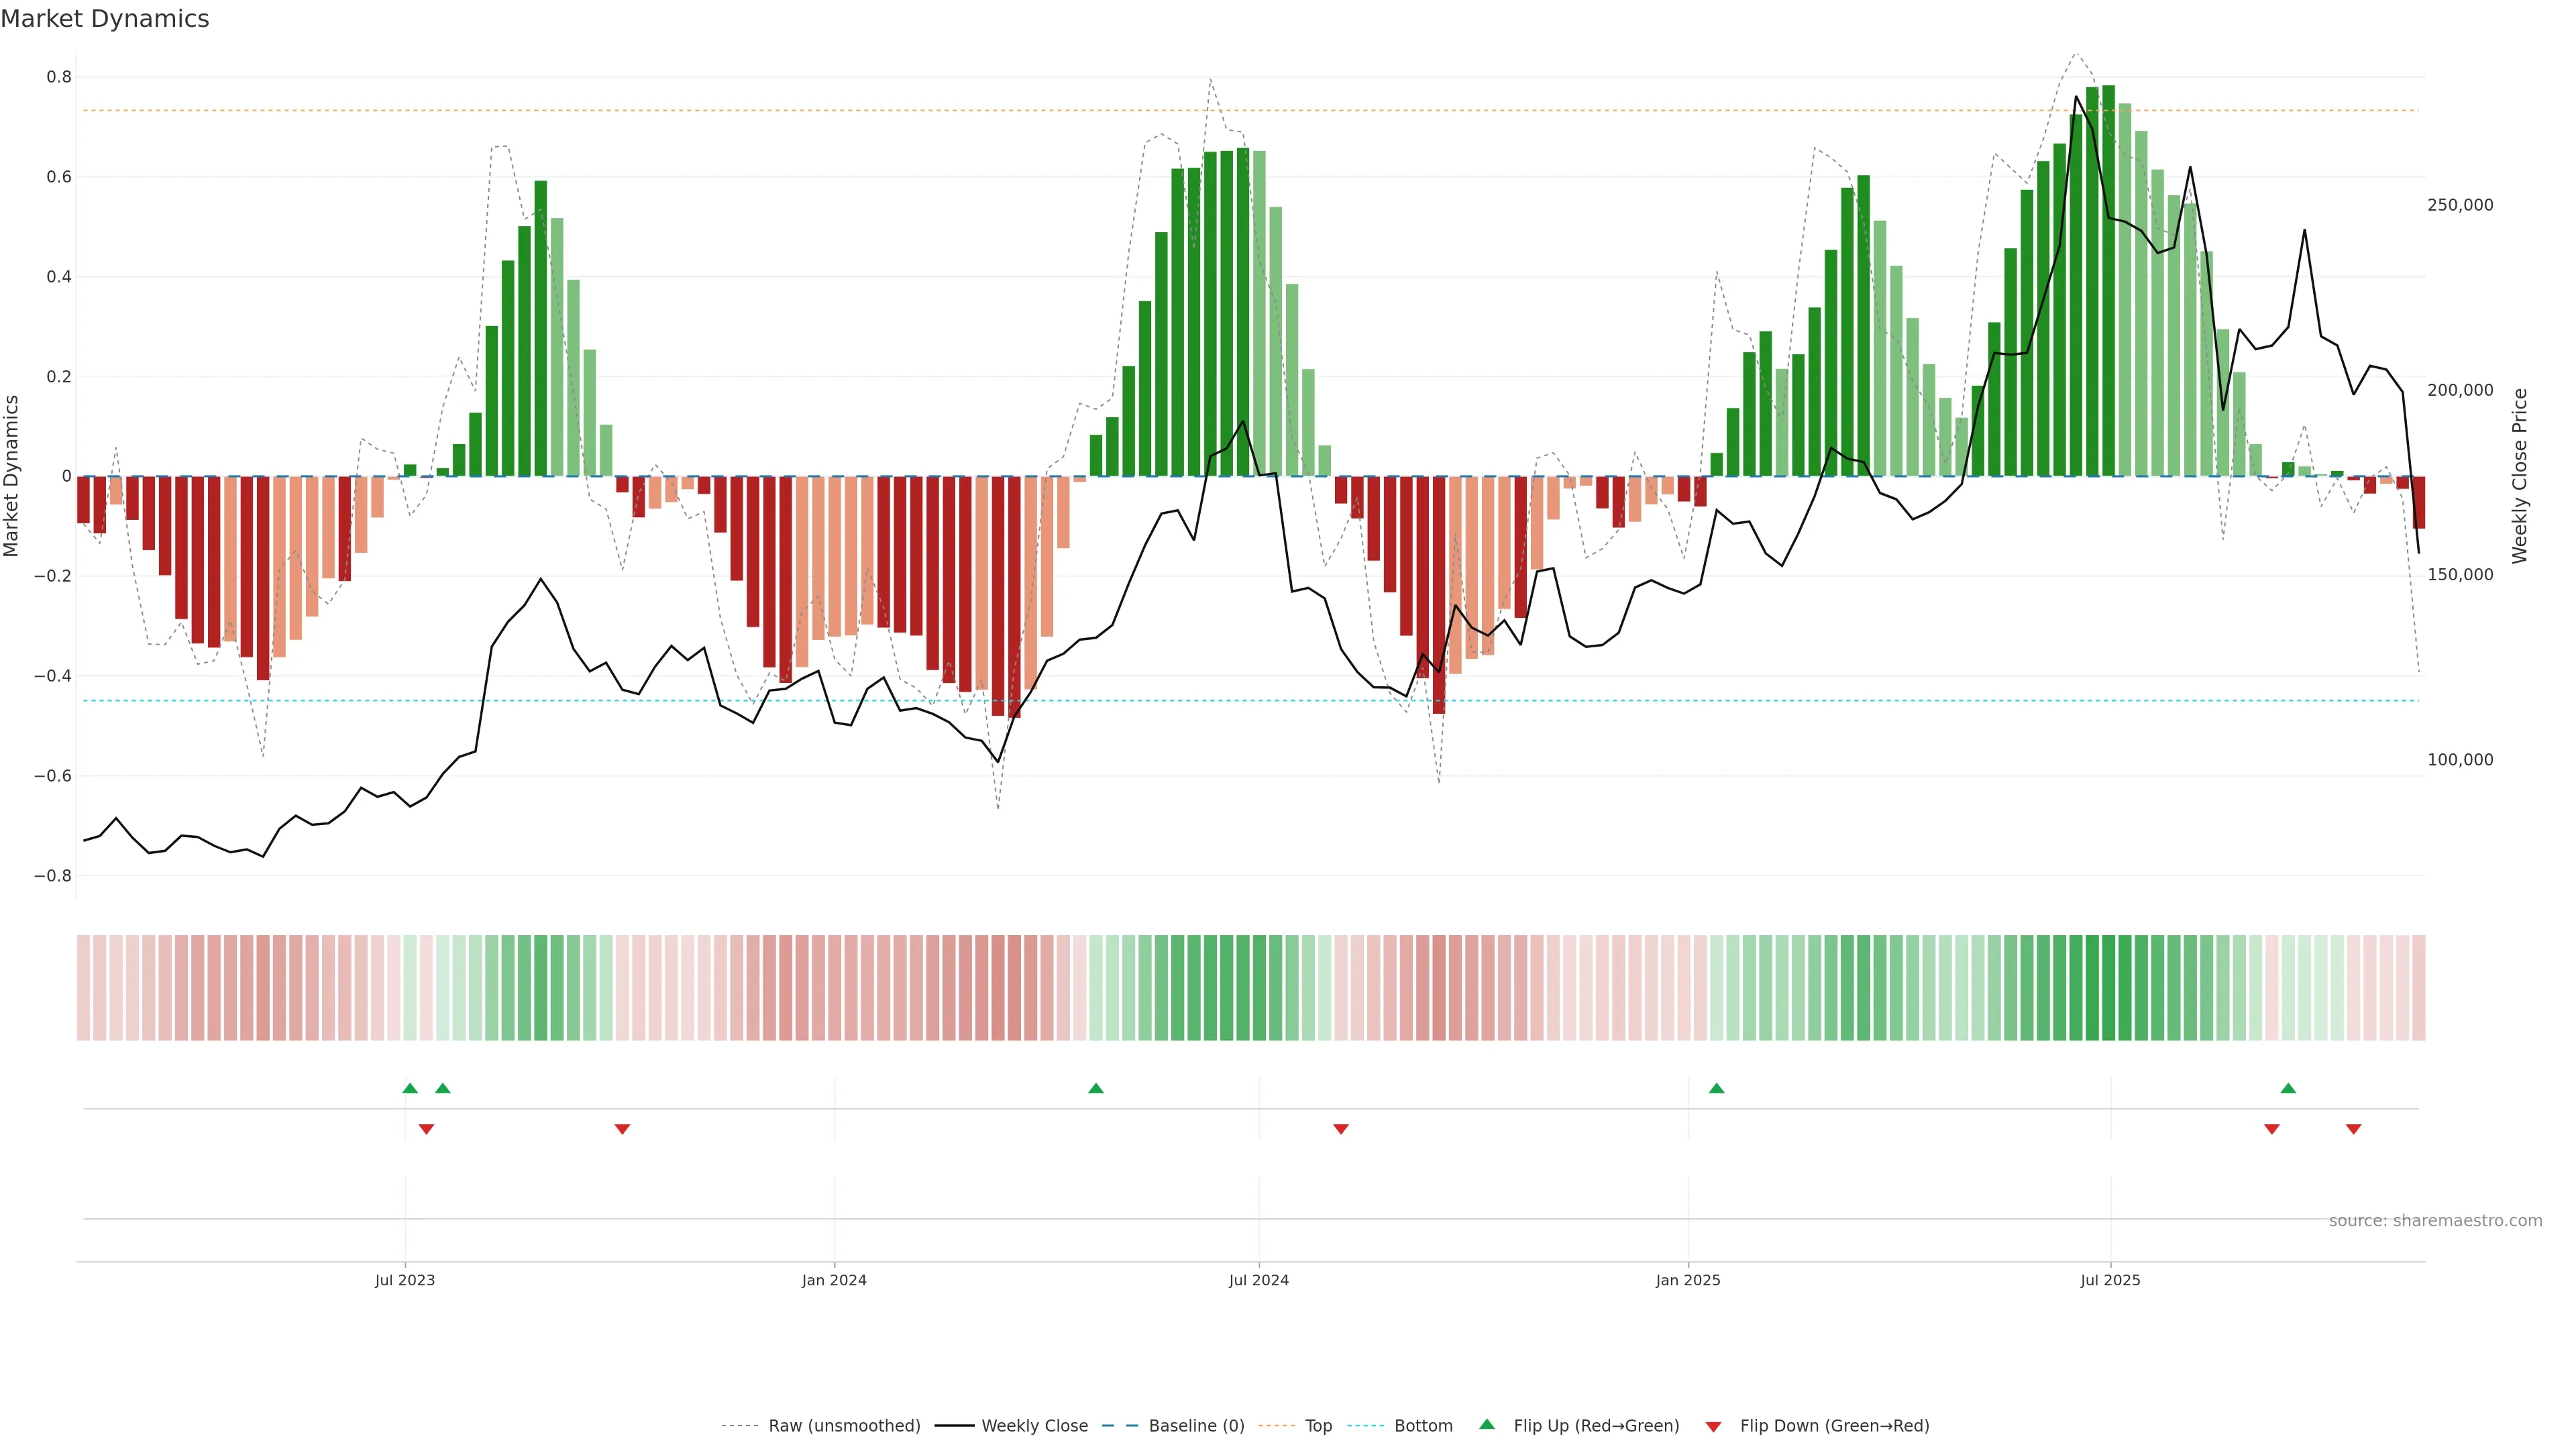2576x1449 pixels.
Task: Click the green Flip Up legend triangle
Action: (1487, 1424)
